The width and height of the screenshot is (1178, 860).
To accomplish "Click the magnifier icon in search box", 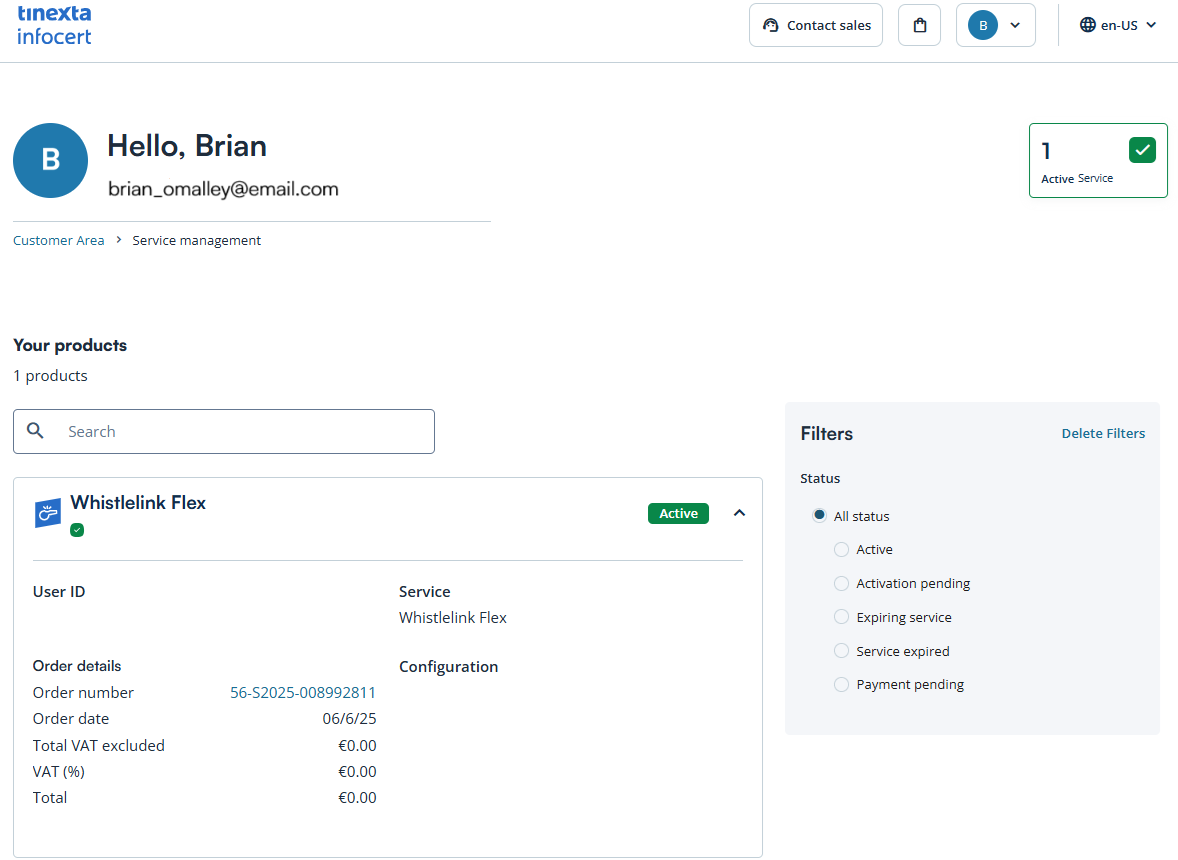I will [36, 431].
